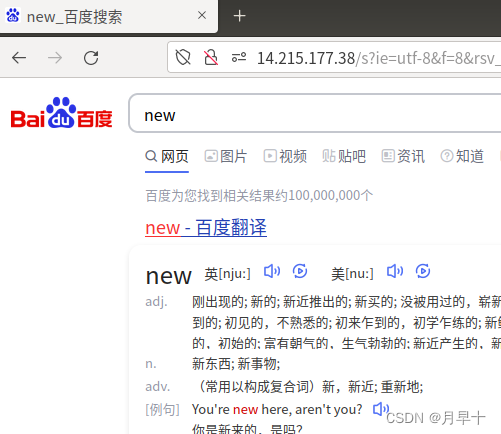Viewport: 501px width, 434px height.
Task: Click the search box containing 'new'
Action: (315, 113)
